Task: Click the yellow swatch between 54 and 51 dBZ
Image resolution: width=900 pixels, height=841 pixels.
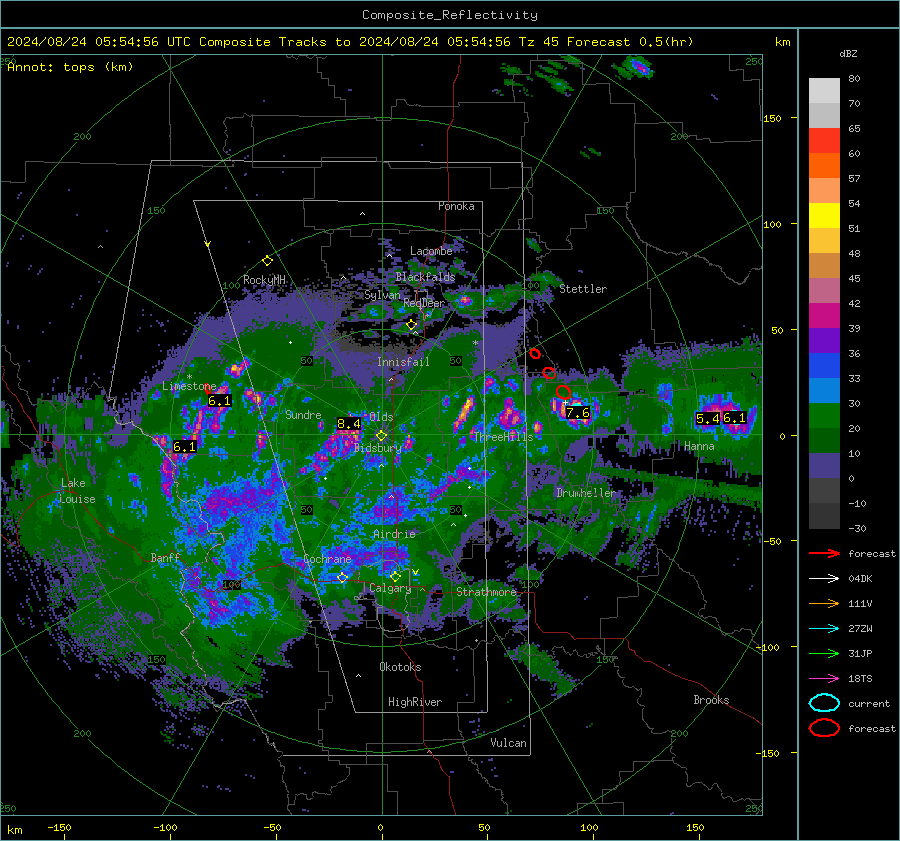Action: [x=824, y=216]
